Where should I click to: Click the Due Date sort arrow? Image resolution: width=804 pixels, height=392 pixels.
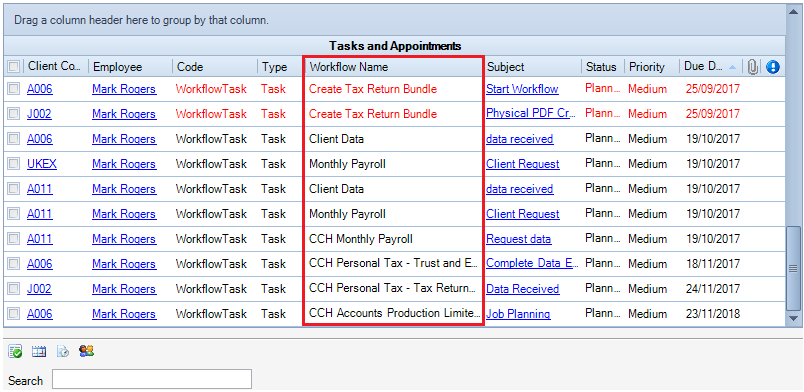pyautogui.click(x=732, y=67)
